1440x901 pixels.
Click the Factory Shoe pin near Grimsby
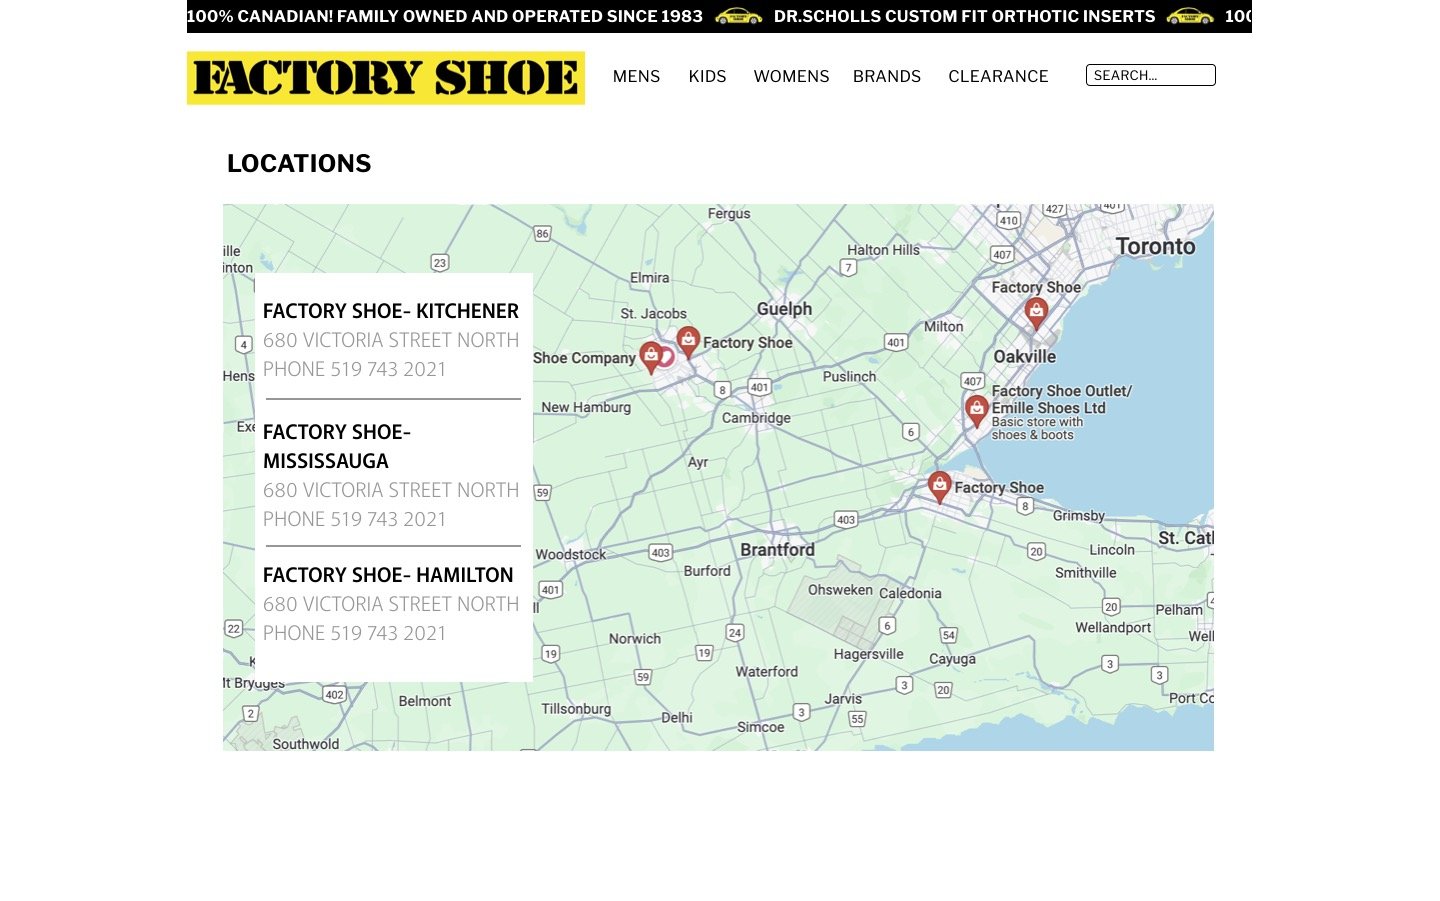point(939,487)
